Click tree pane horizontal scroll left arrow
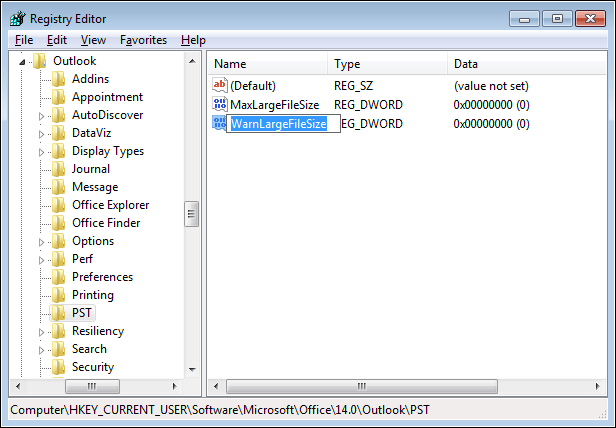Screen dimensions: 616x428 coord(18,386)
